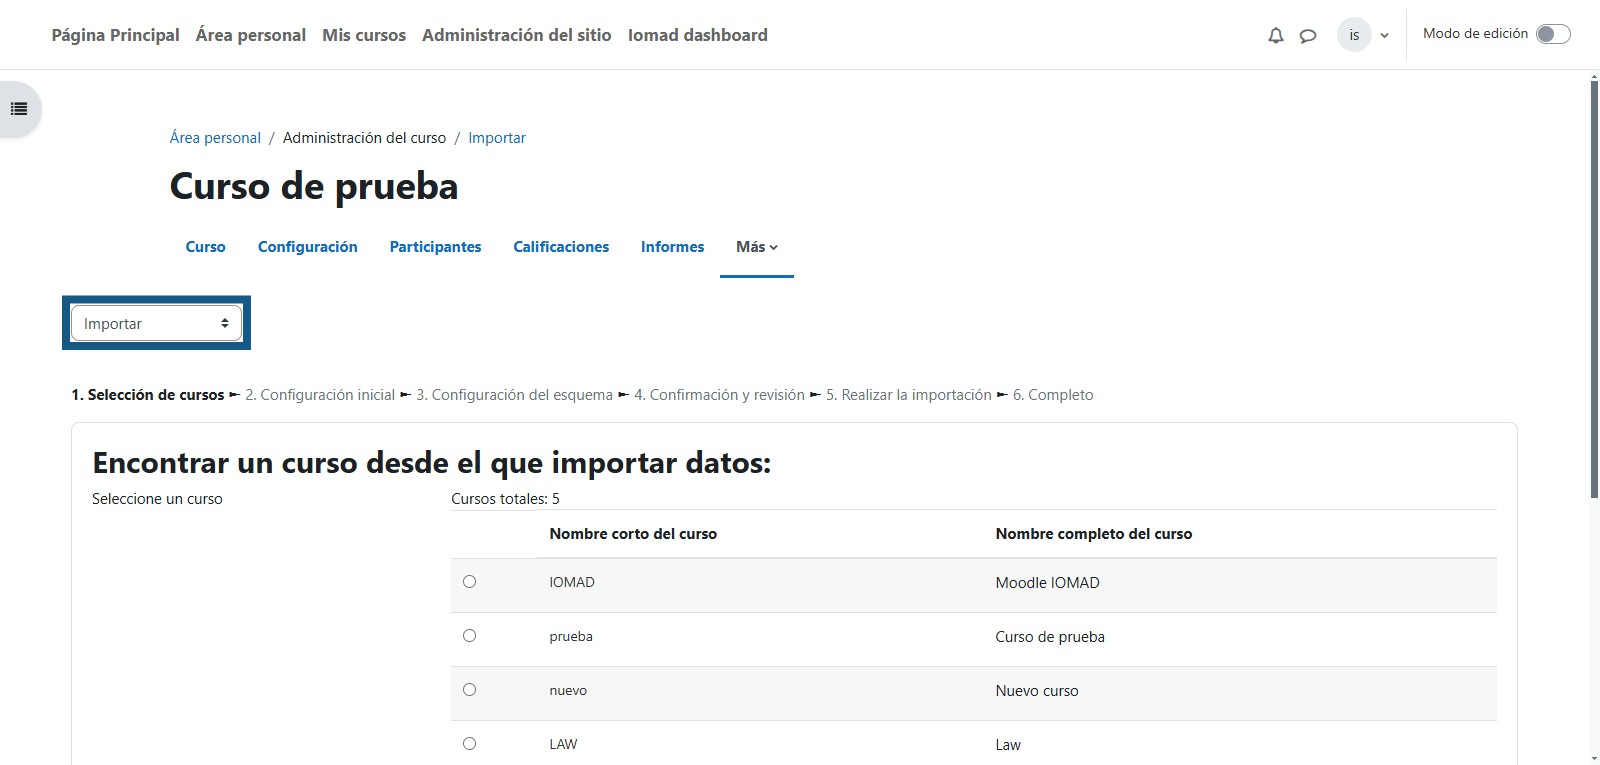Open Administración del sitio in top menu
Image resolution: width=1600 pixels, height=765 pixels.
pyautogui.click(x=516, y=35)
